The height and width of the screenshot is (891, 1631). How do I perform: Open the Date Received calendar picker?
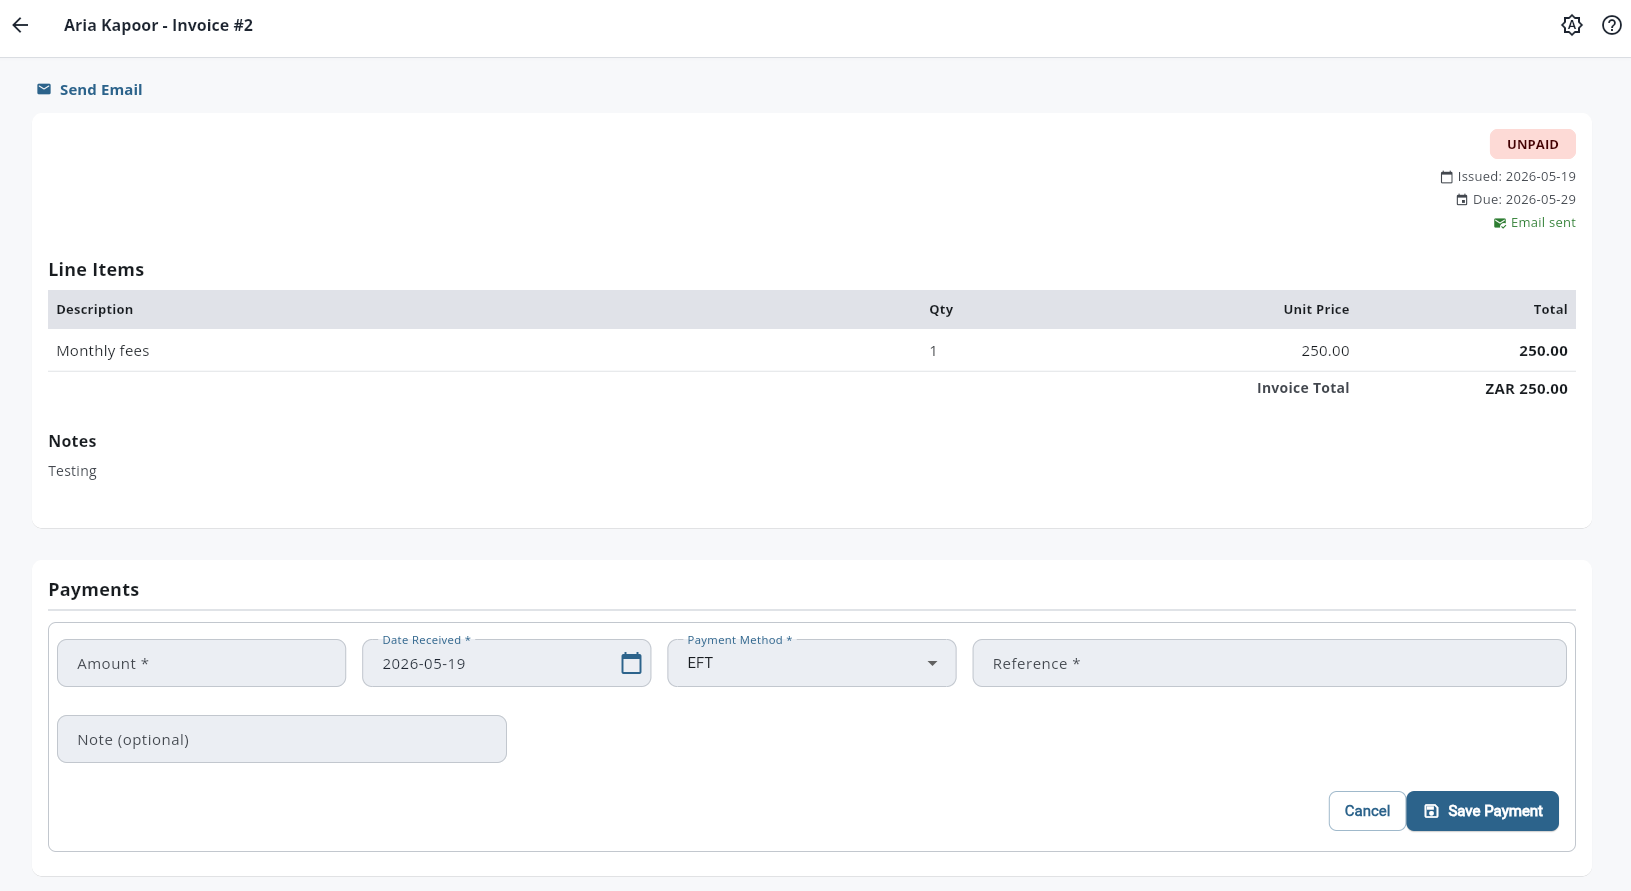[631, 663]
